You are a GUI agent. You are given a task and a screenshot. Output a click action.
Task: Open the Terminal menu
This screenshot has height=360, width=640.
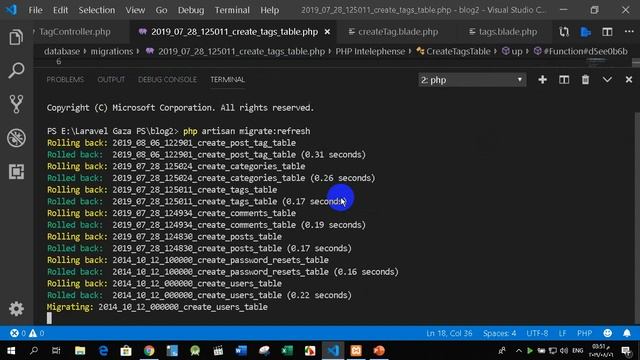pyautogui.click(x=232, y=10)
